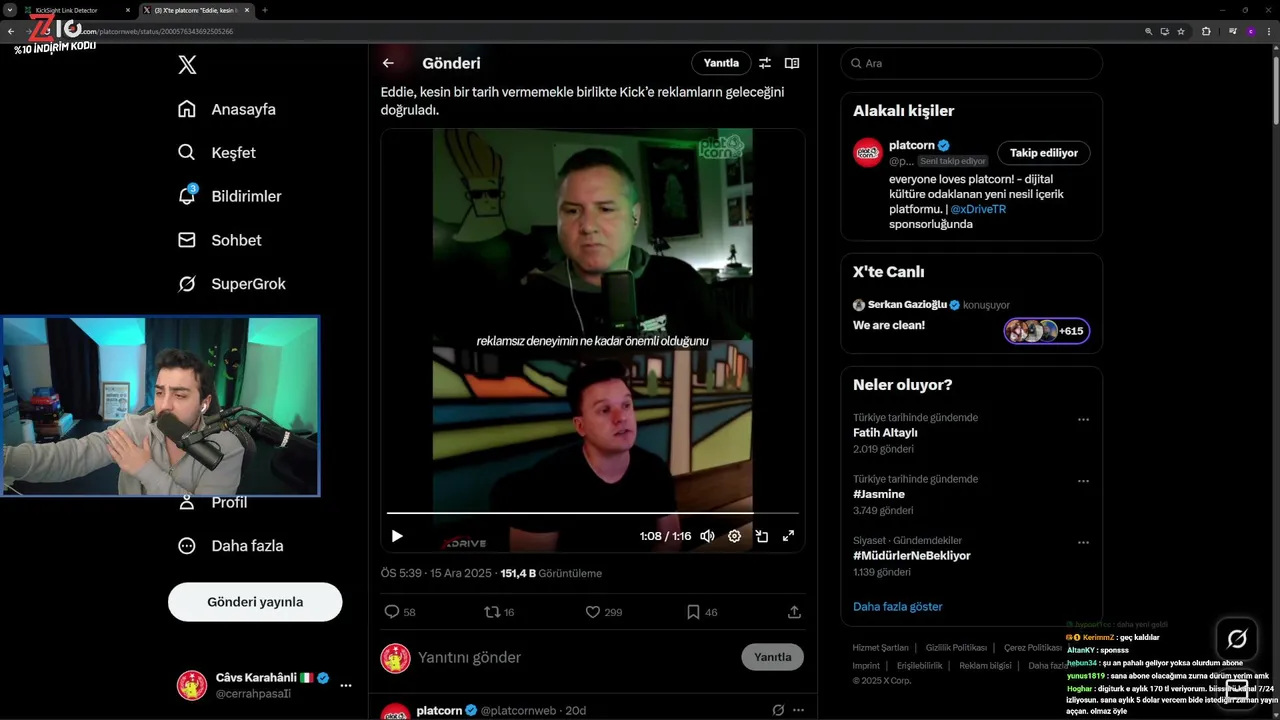Image resolution: width=1280 pixels, height=720 pixels.
Task: Open Daha fazla menu in sidebar
Action: [x=230, y=546]
